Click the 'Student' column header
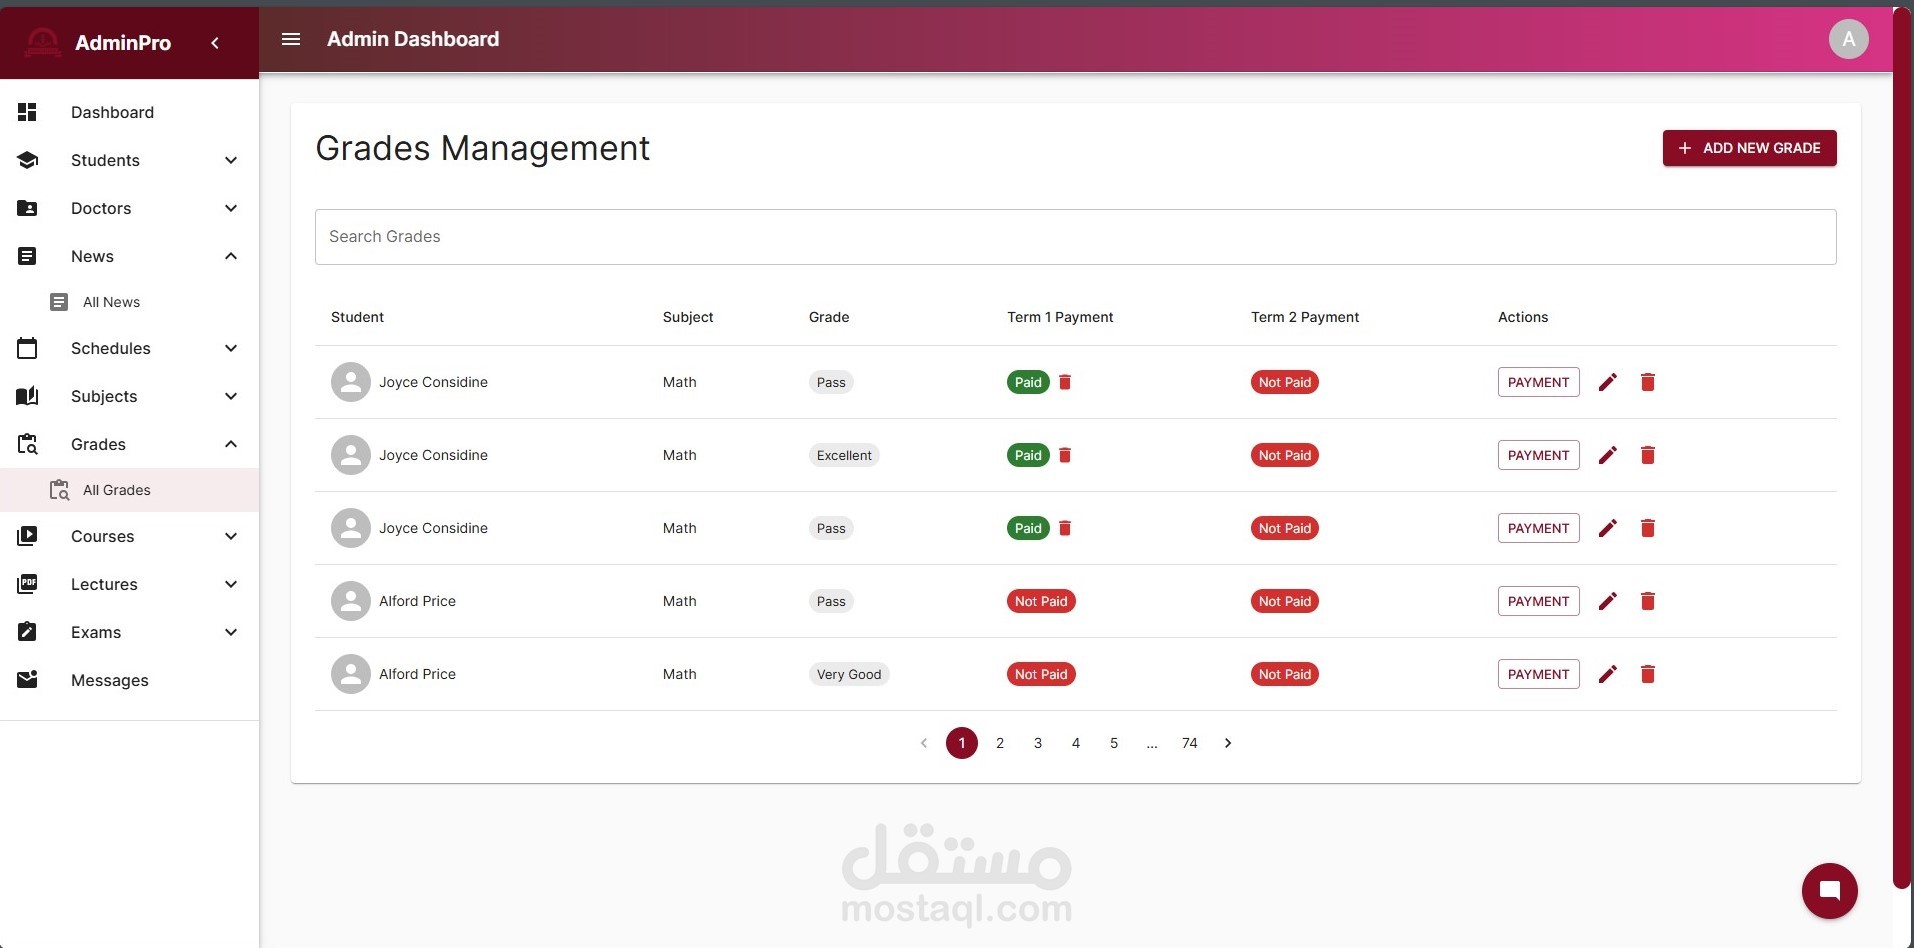This screenshot has height=948, width=1914. pos(357,317)
